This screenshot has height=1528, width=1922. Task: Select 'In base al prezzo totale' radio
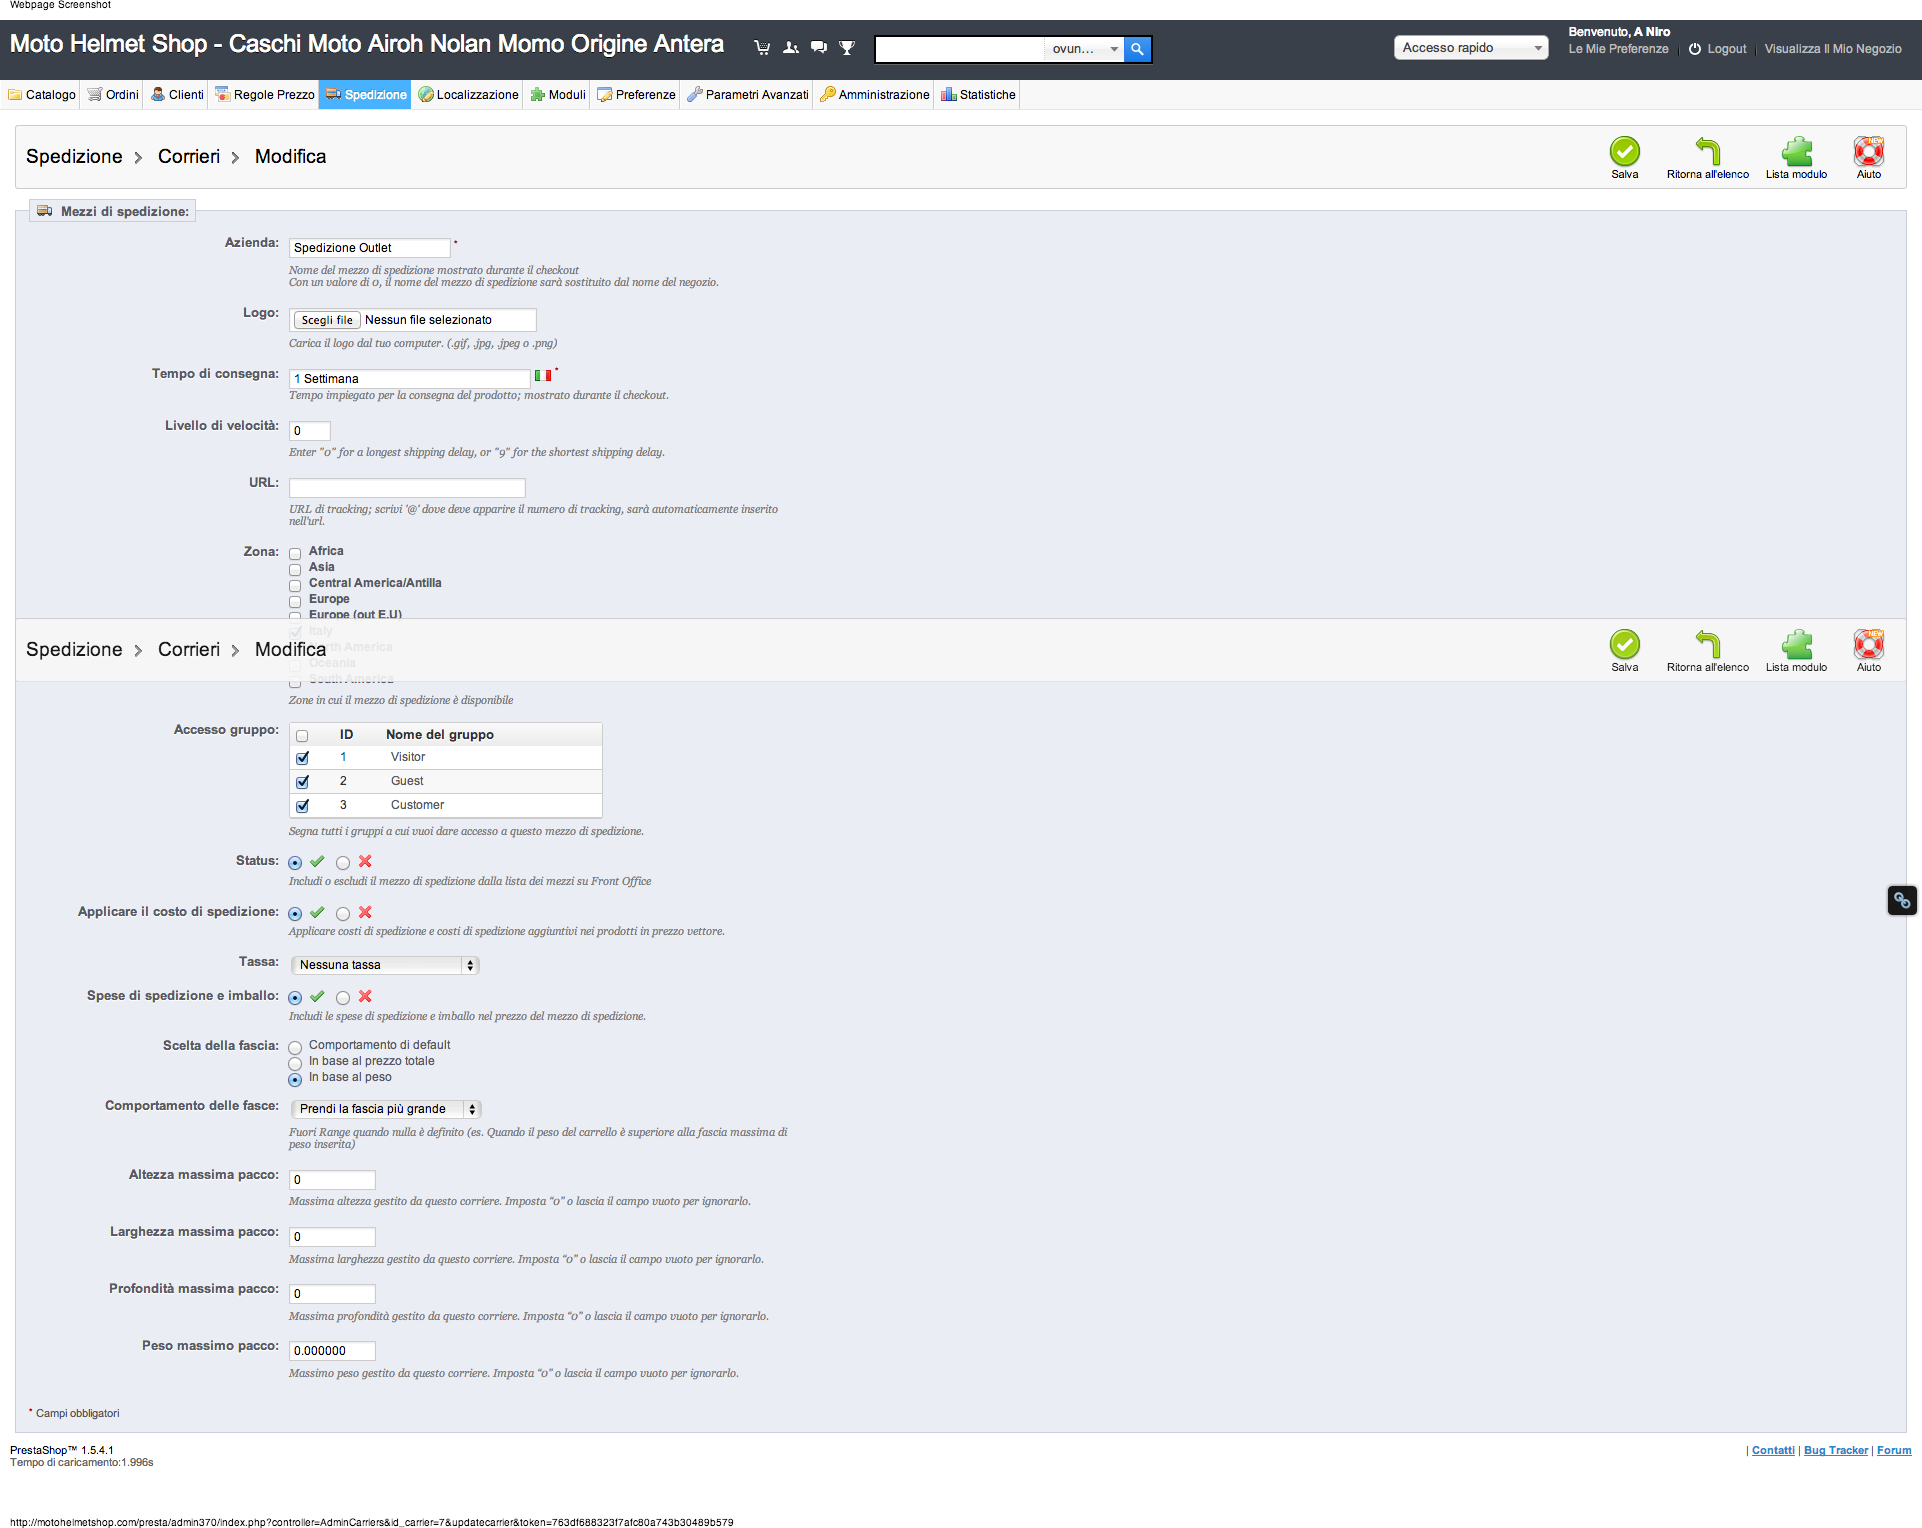[295, 1063]
